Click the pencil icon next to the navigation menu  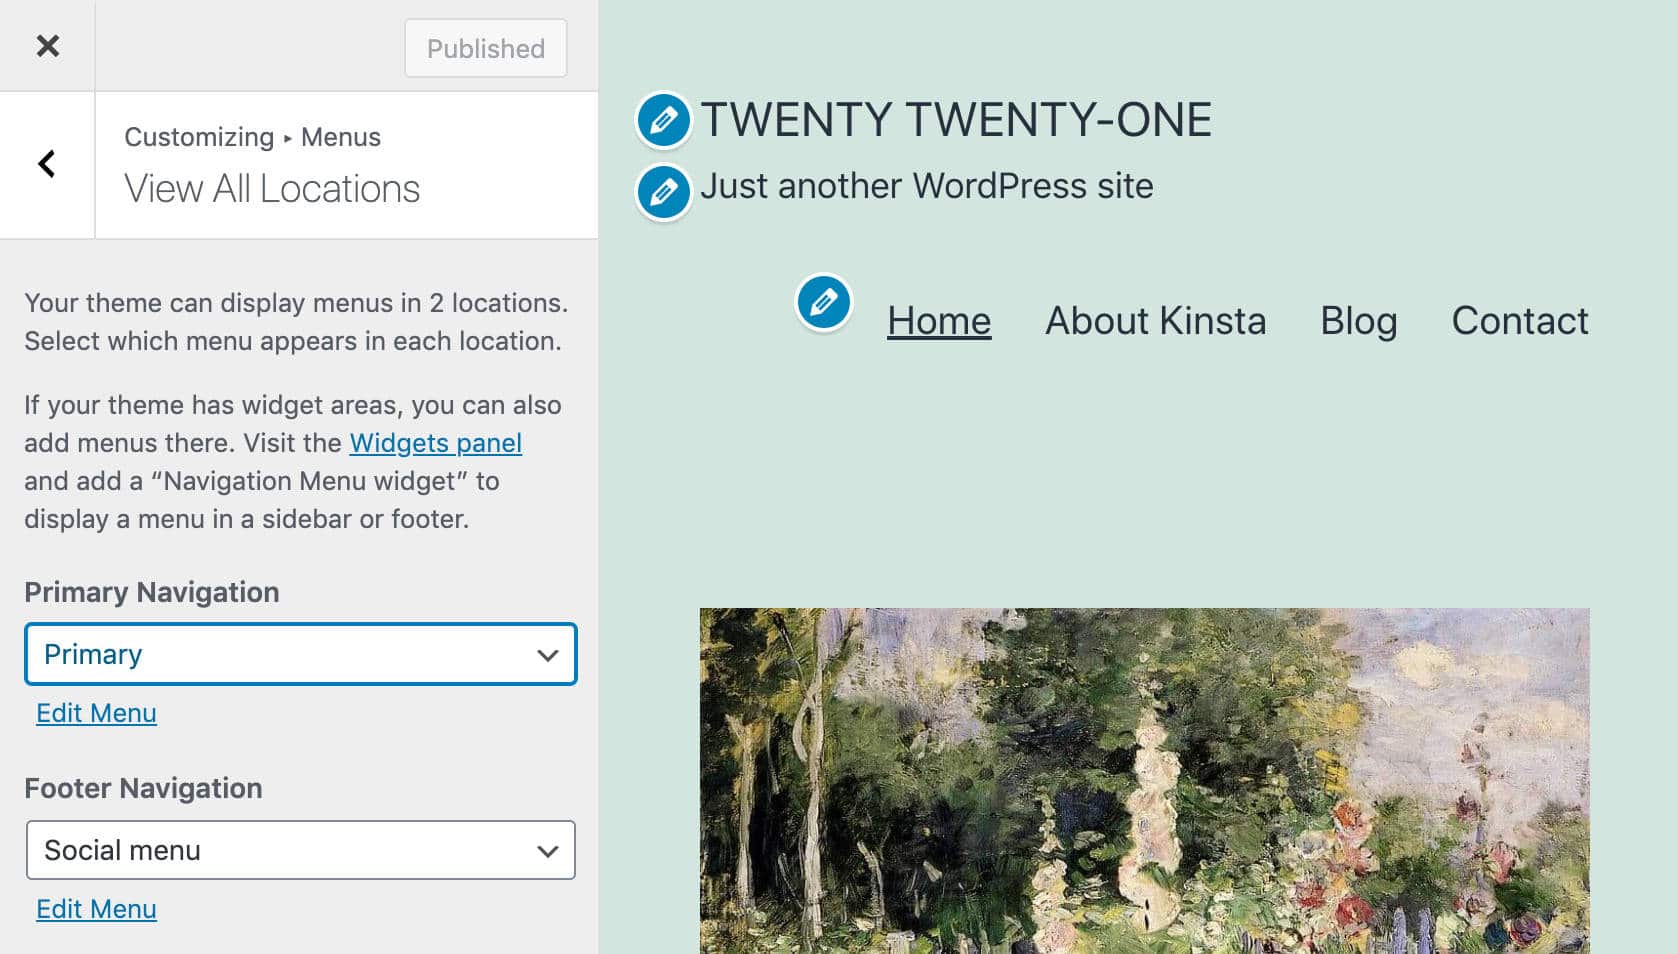(x=822, y=303)
